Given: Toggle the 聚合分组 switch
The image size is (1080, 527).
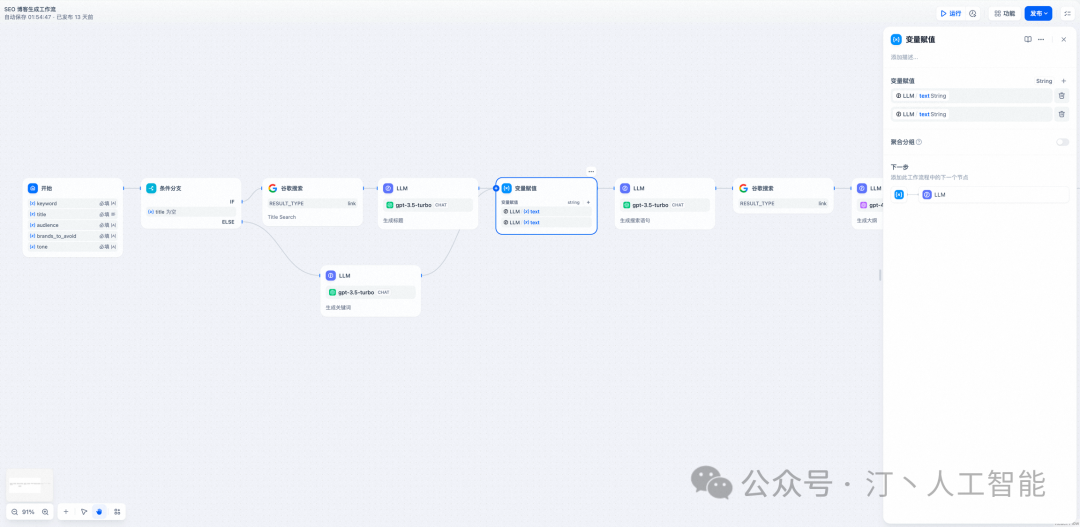Looking at the screenshot, I should point(1062,142).
